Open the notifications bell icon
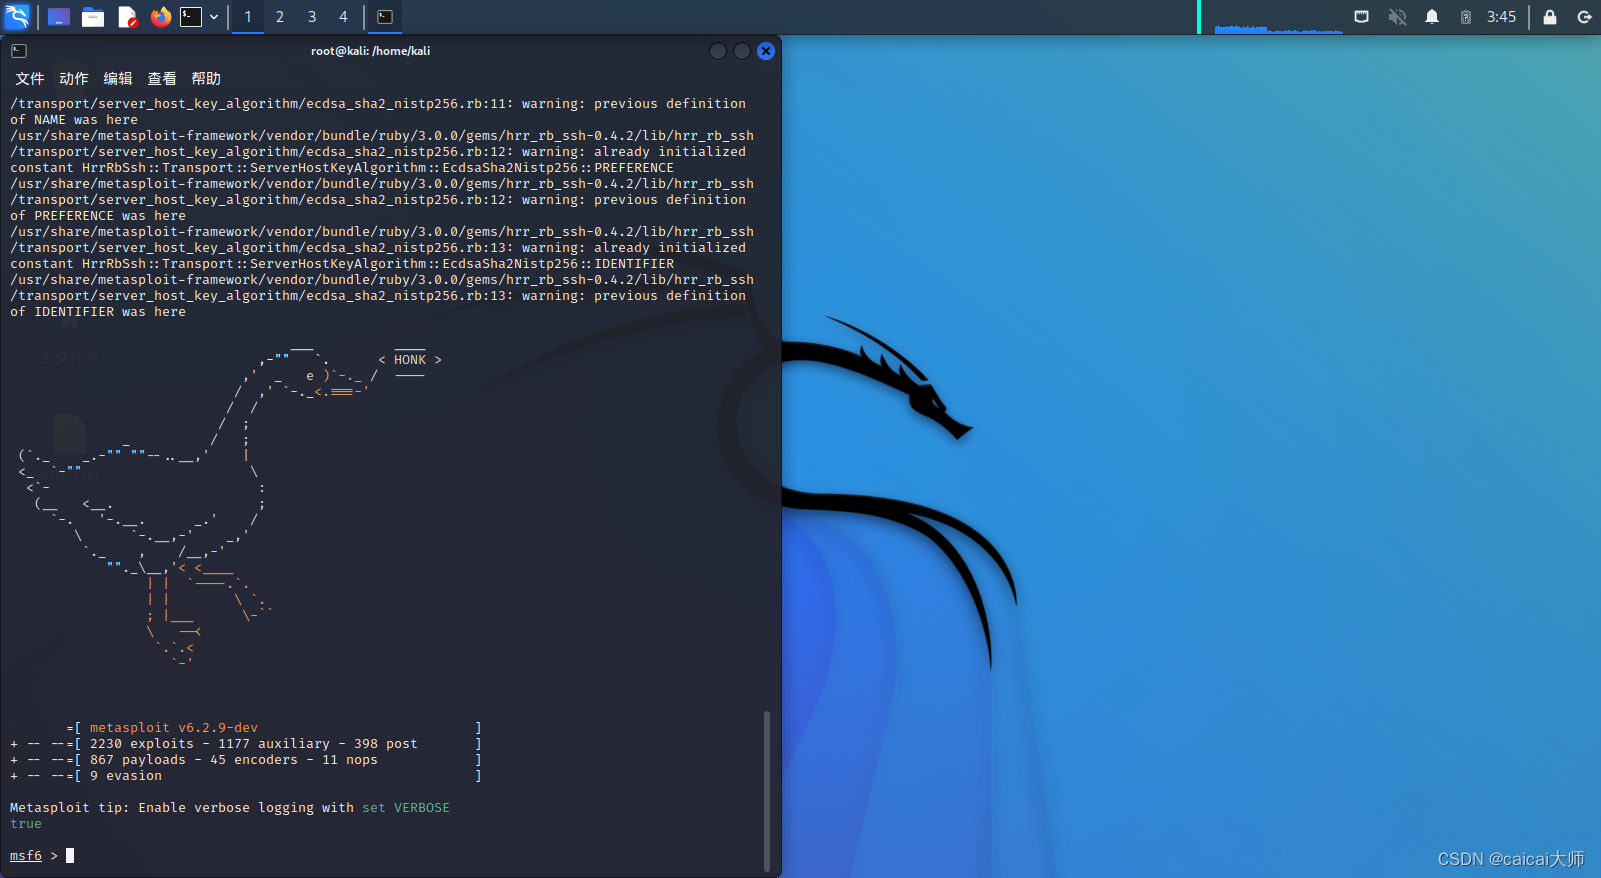The image size is (1601, 878). click(x=1432, y=17)
